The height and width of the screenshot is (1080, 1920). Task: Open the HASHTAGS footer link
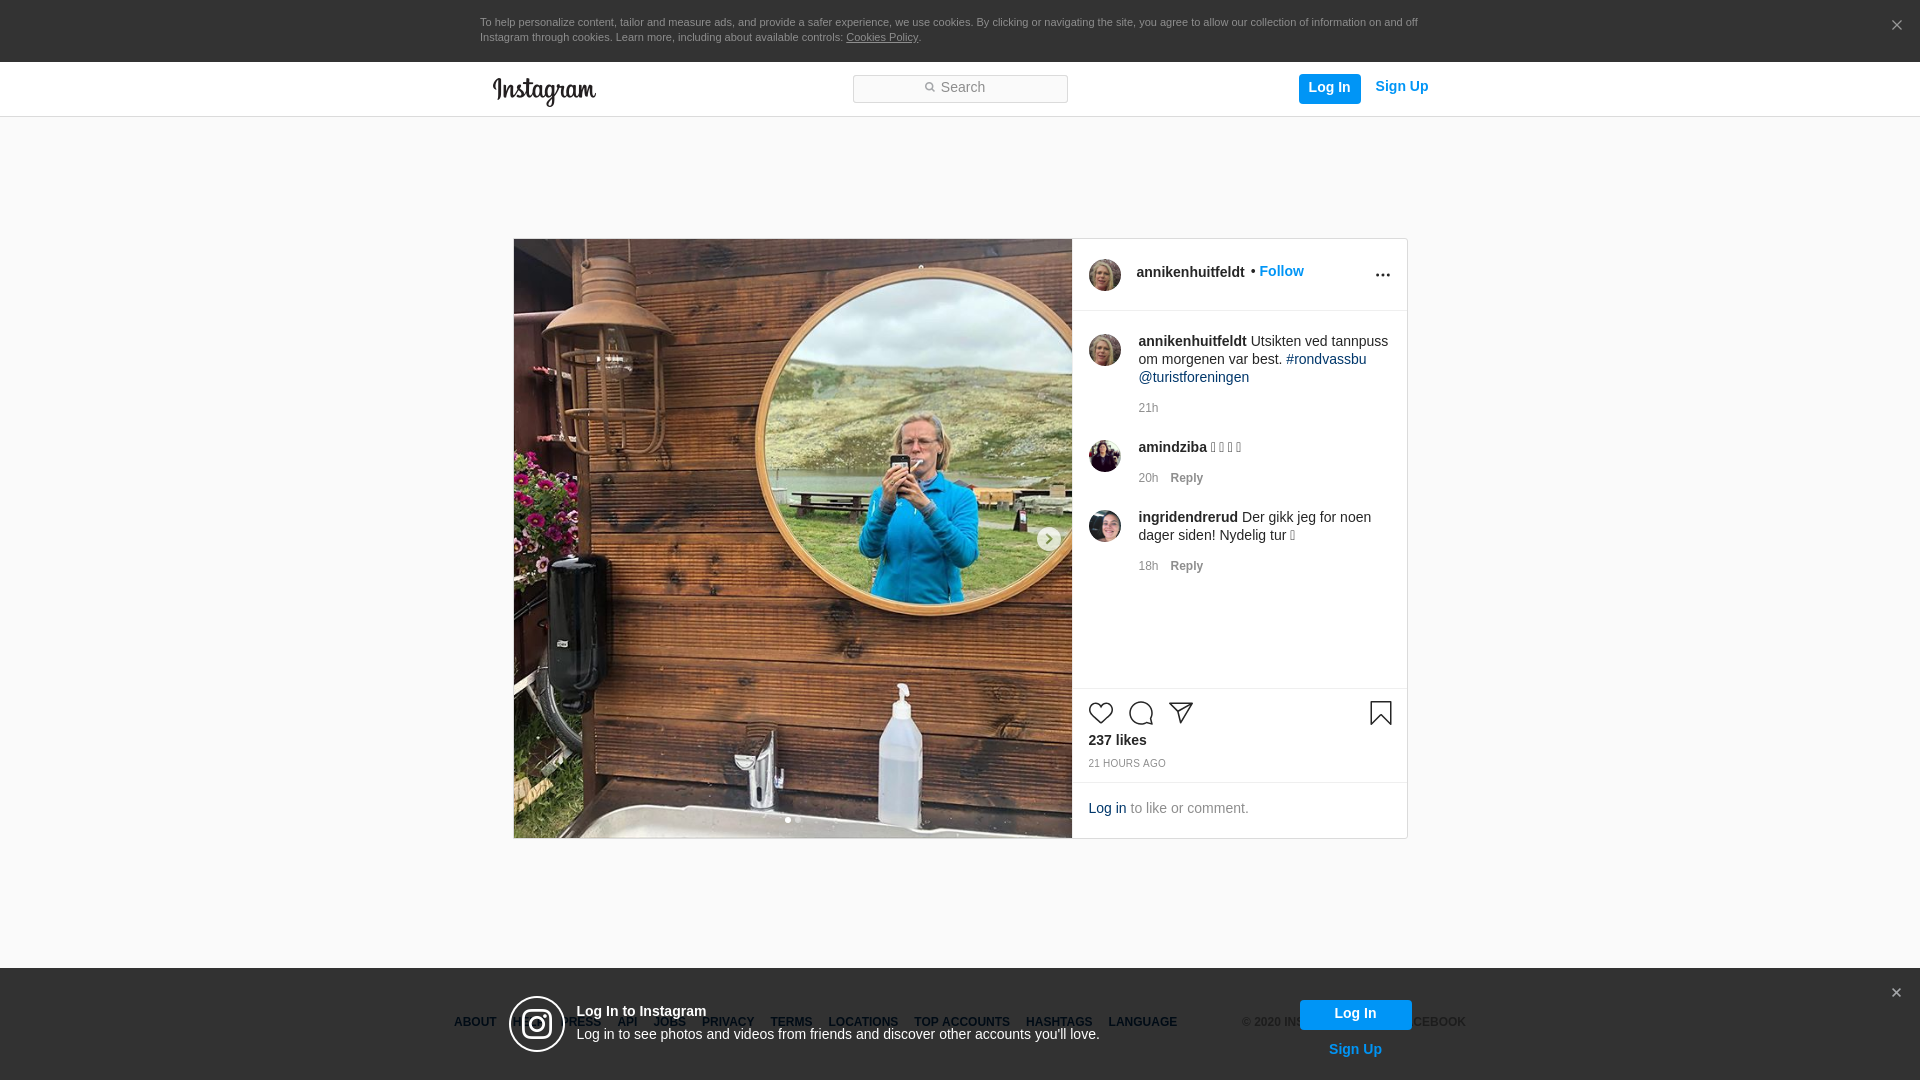pos(1058,1022)
